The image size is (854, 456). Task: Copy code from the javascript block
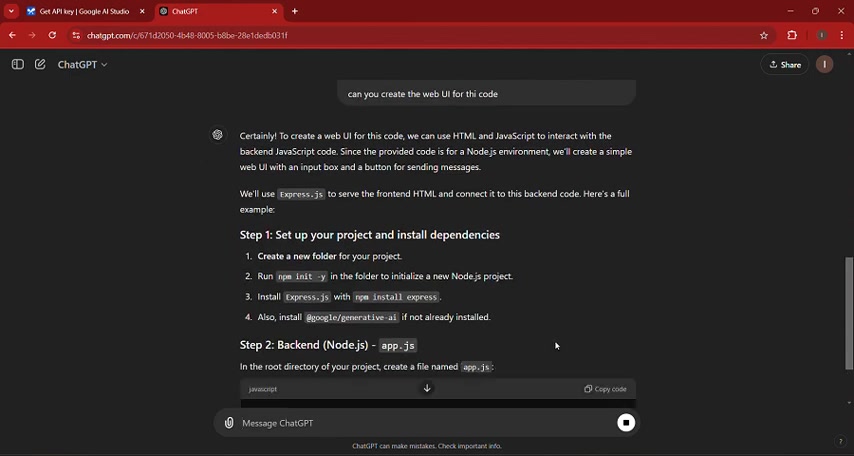tap(605, 389)
